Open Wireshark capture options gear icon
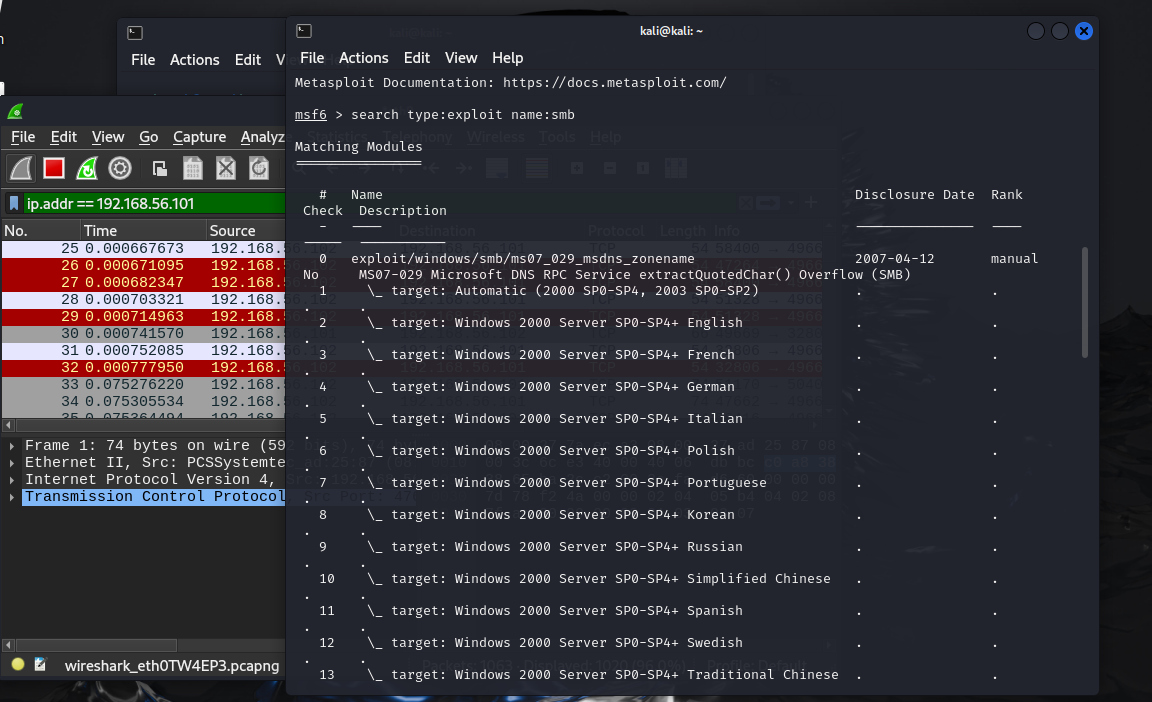 pos(120,168)
